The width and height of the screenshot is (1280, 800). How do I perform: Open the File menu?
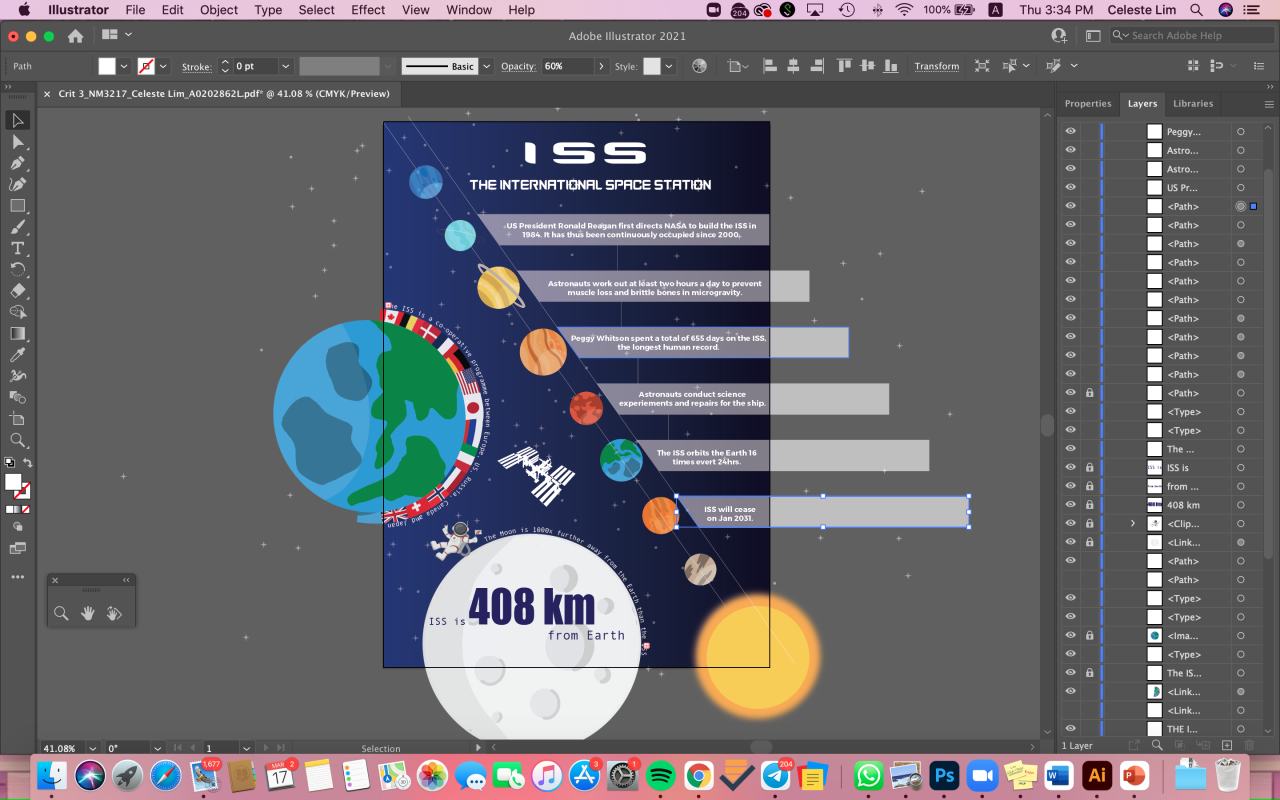tap(135, 10)
